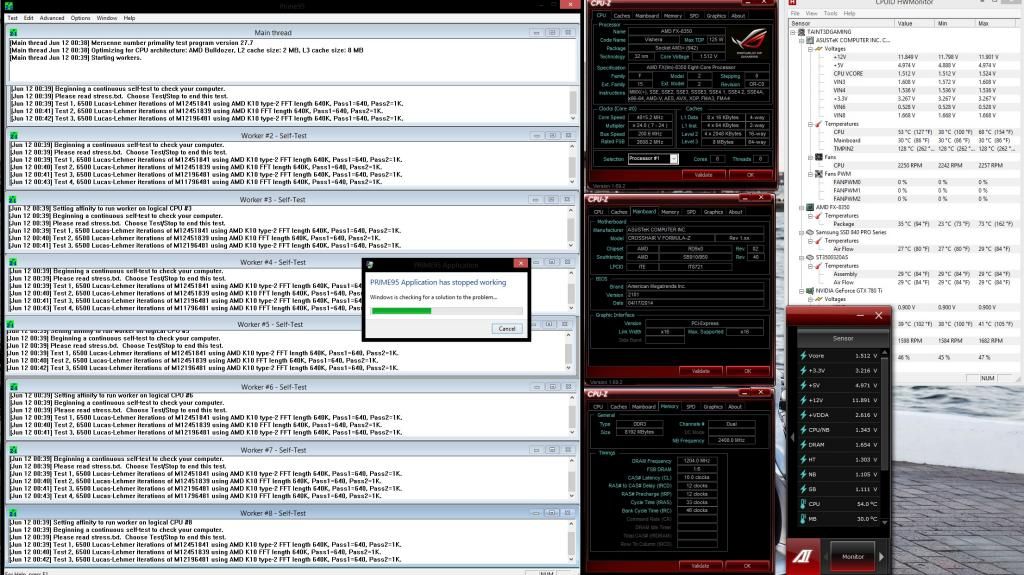Click the Worker #8 Self-Test window icon
The width and height of the screenshot is (1024, 575).
tap(12, 513)
